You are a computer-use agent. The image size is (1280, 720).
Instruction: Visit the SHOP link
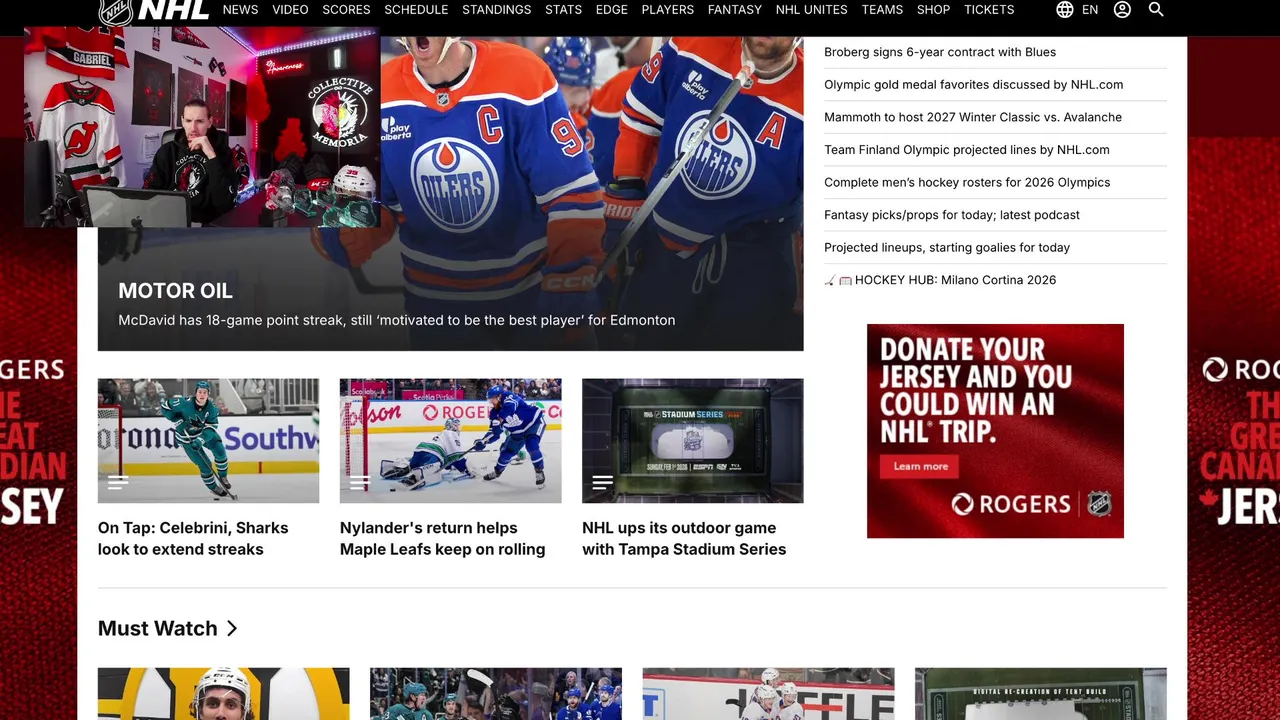(933, 10)
